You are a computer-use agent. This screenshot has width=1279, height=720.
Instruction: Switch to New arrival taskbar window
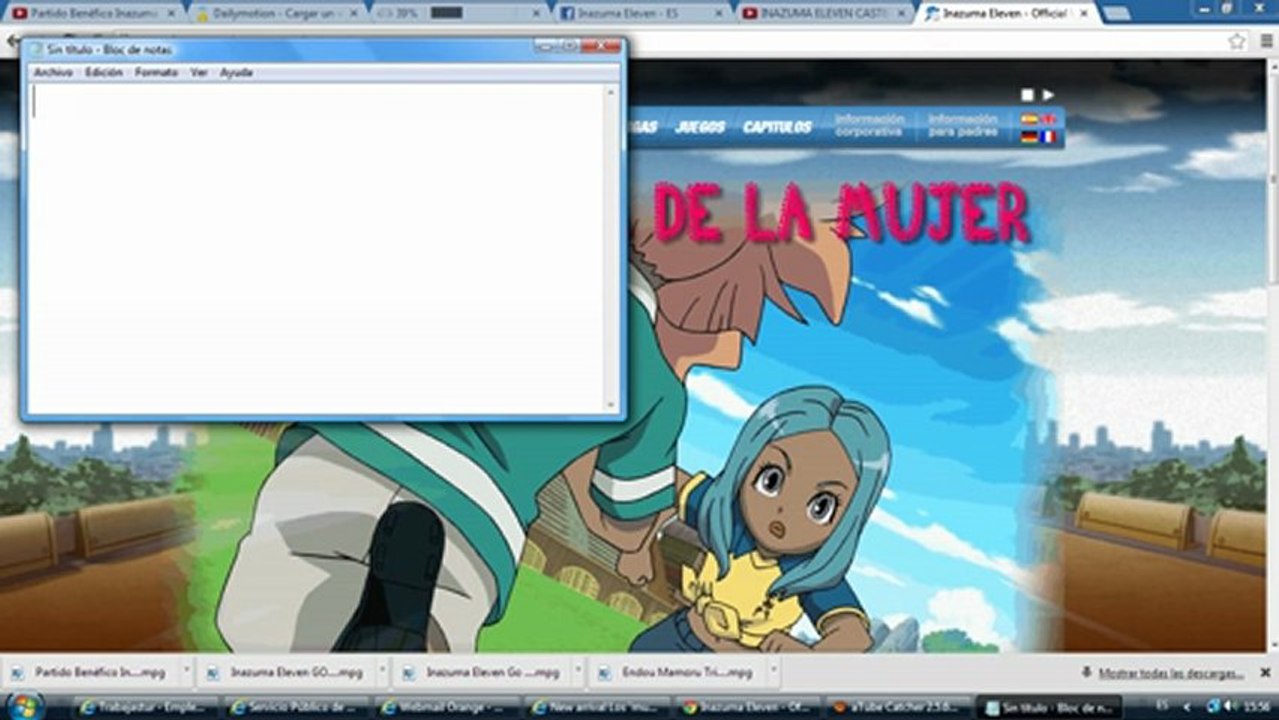click(x=597, y=707)
